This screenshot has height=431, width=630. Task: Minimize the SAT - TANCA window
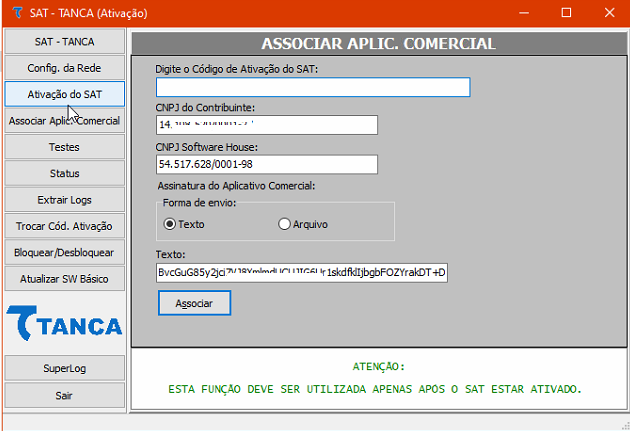[524, 13]
